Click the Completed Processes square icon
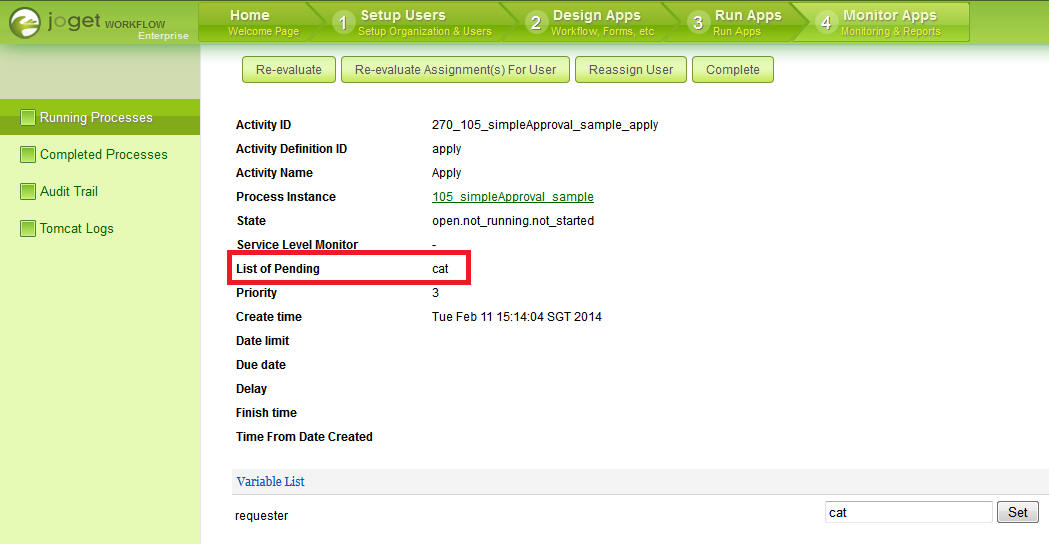1049x544 pixels. click(x=27, y=155)
